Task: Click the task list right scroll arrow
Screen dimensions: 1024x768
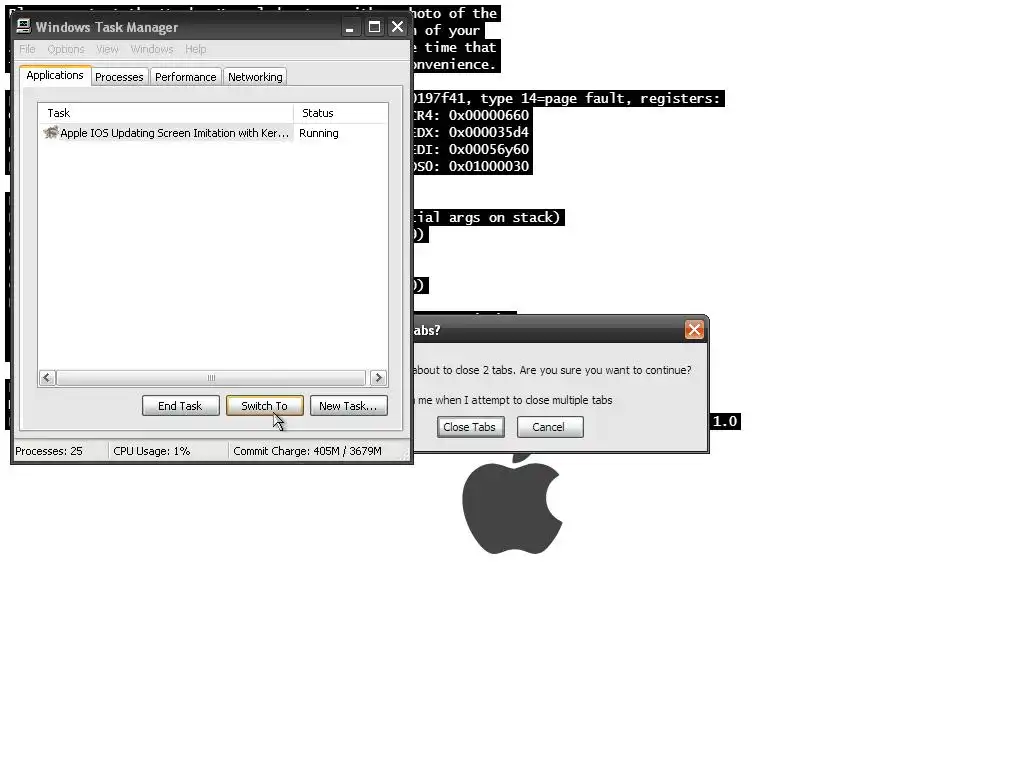Action: [379, 377]
